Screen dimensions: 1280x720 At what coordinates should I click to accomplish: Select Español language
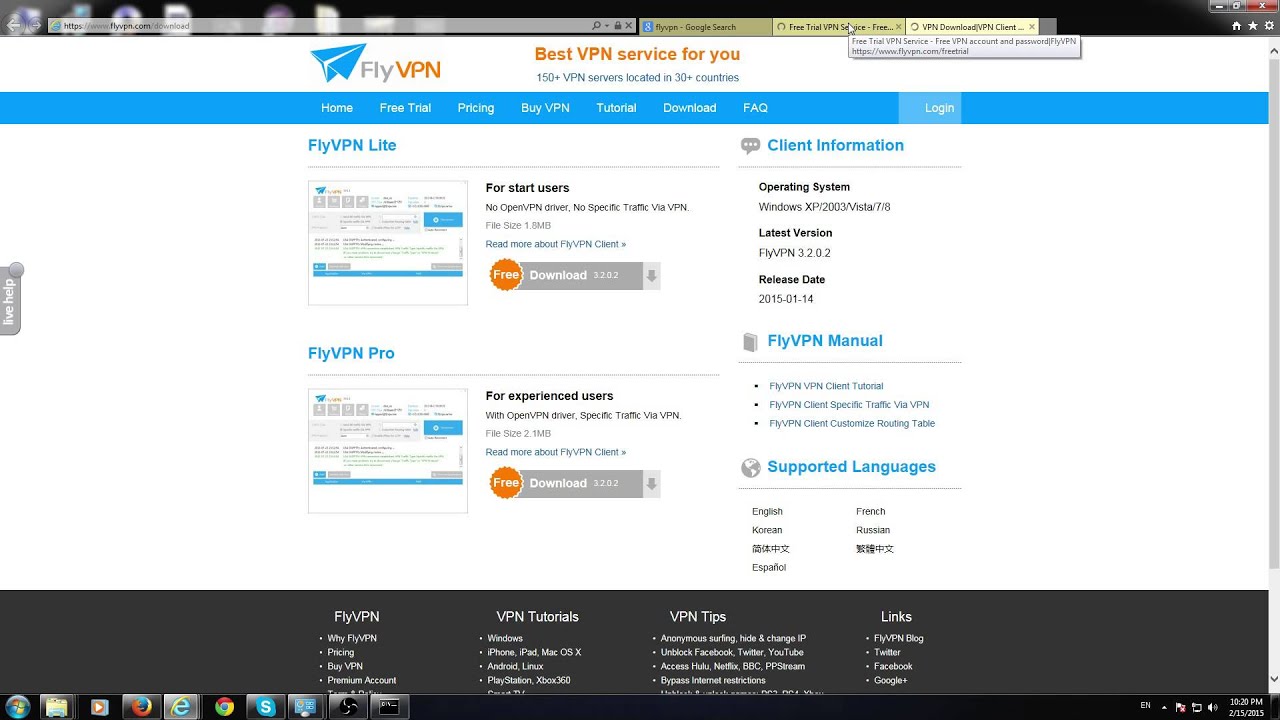coord(769,567)
